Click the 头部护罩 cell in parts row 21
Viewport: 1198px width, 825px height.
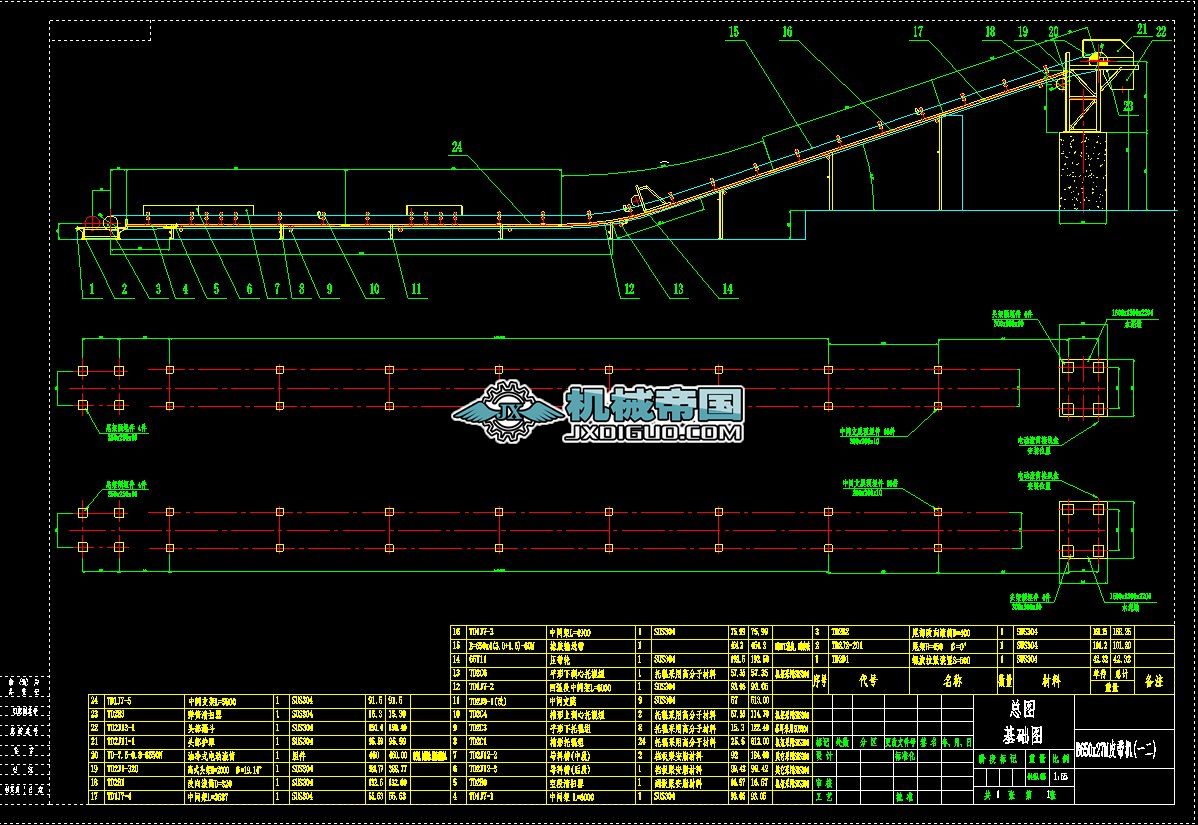[x=202, y=742]
